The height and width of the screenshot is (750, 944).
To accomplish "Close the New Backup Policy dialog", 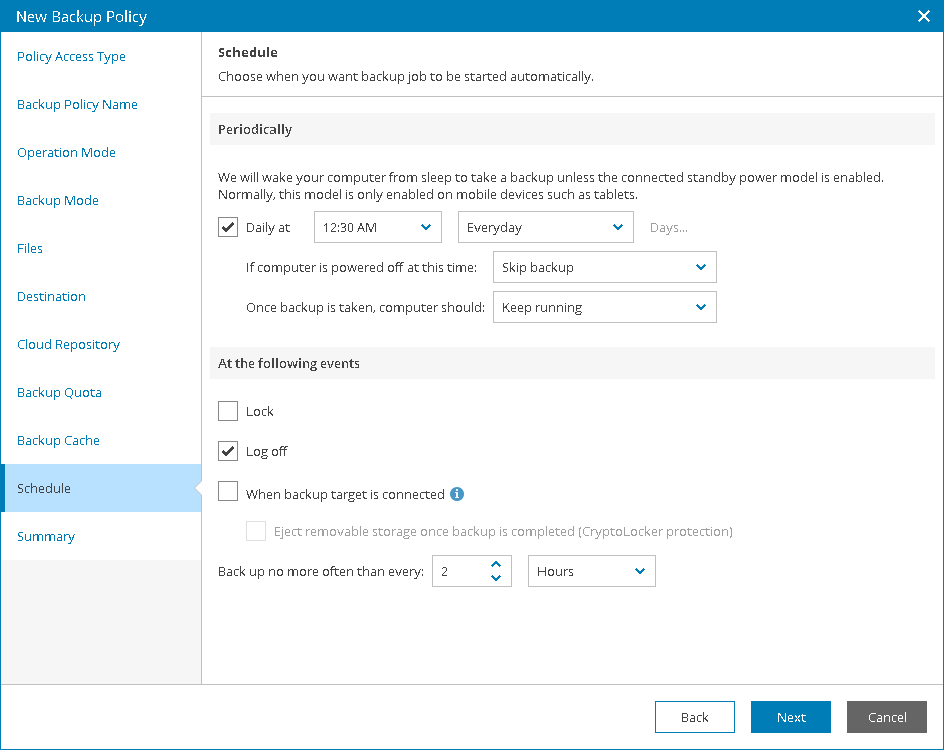I will [x=924, y=16].
